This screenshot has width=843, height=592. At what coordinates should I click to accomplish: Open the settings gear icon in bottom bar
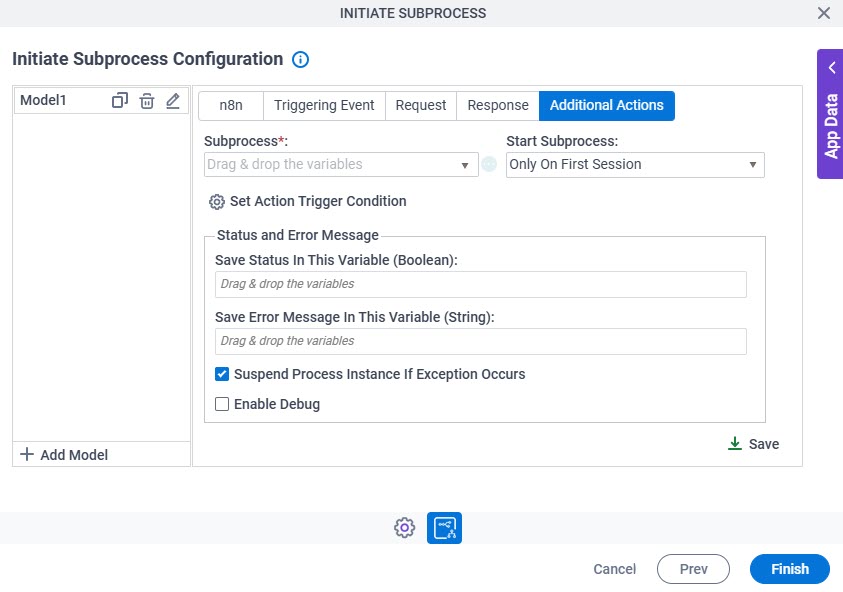[x=404, y=527]
